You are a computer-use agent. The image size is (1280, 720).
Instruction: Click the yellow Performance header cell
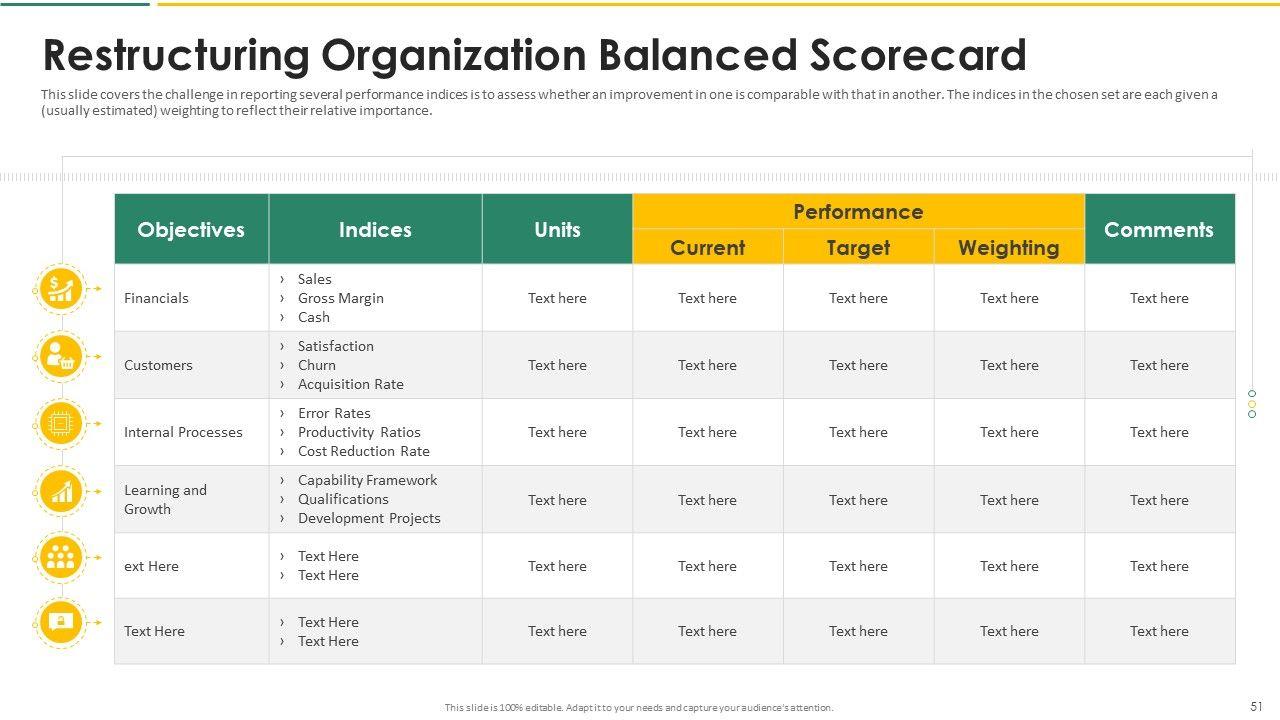858,211
